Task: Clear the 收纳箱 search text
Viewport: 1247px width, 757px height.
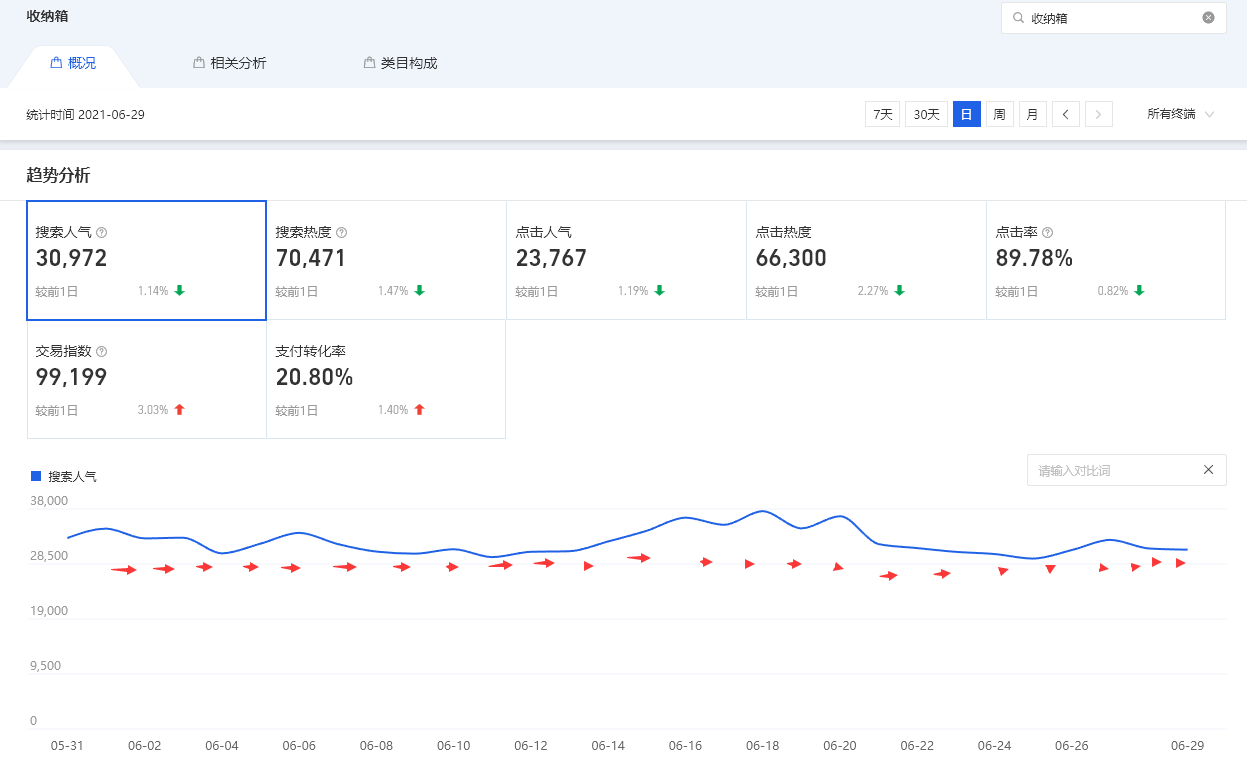Action: (1208, 18)
